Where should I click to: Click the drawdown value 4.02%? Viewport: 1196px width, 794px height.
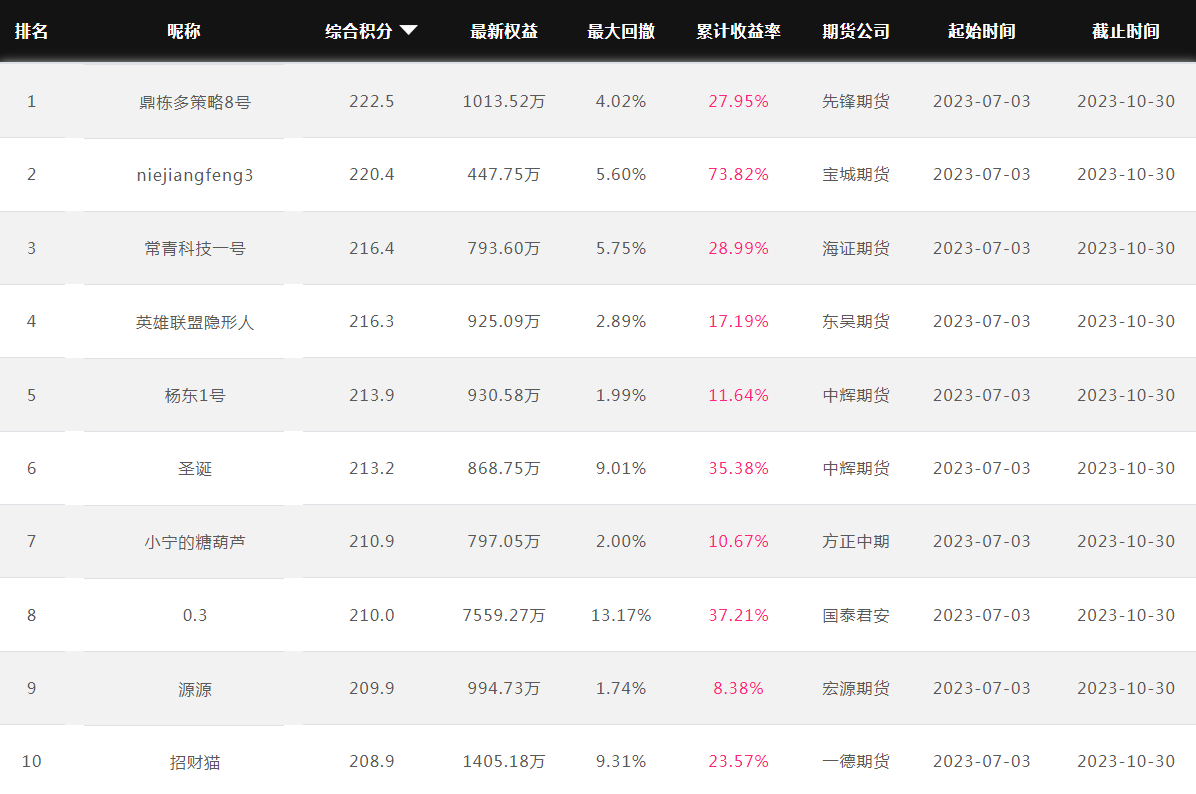click(621, 101)
